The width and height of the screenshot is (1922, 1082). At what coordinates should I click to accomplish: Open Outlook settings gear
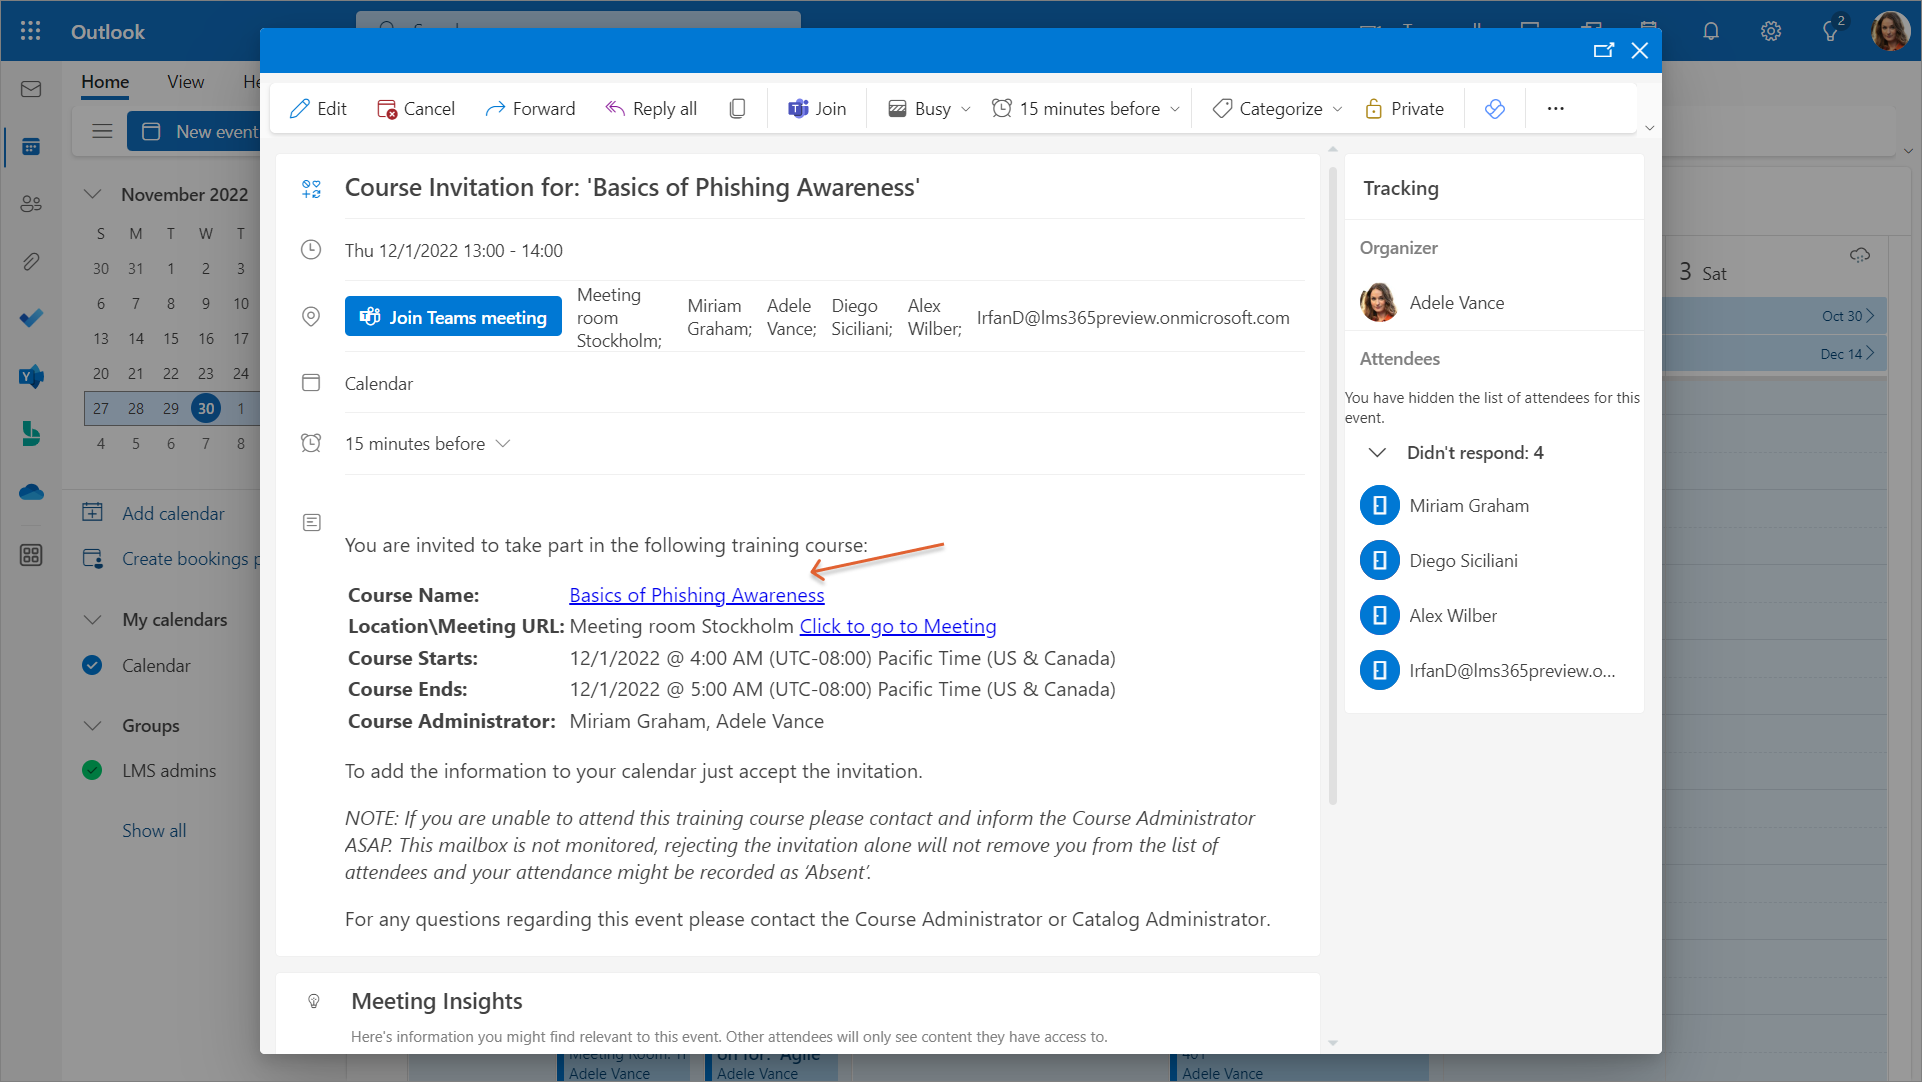pos(1770,31)
